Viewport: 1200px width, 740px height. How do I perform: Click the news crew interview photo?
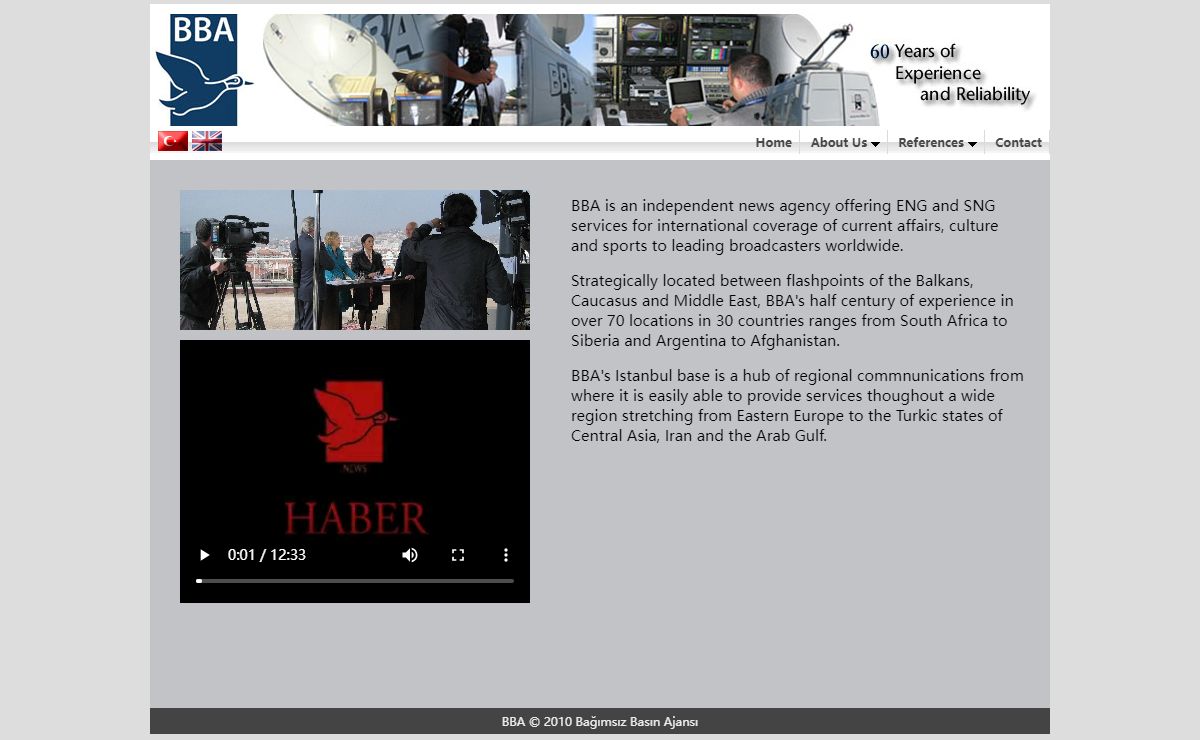click(355, 260)
